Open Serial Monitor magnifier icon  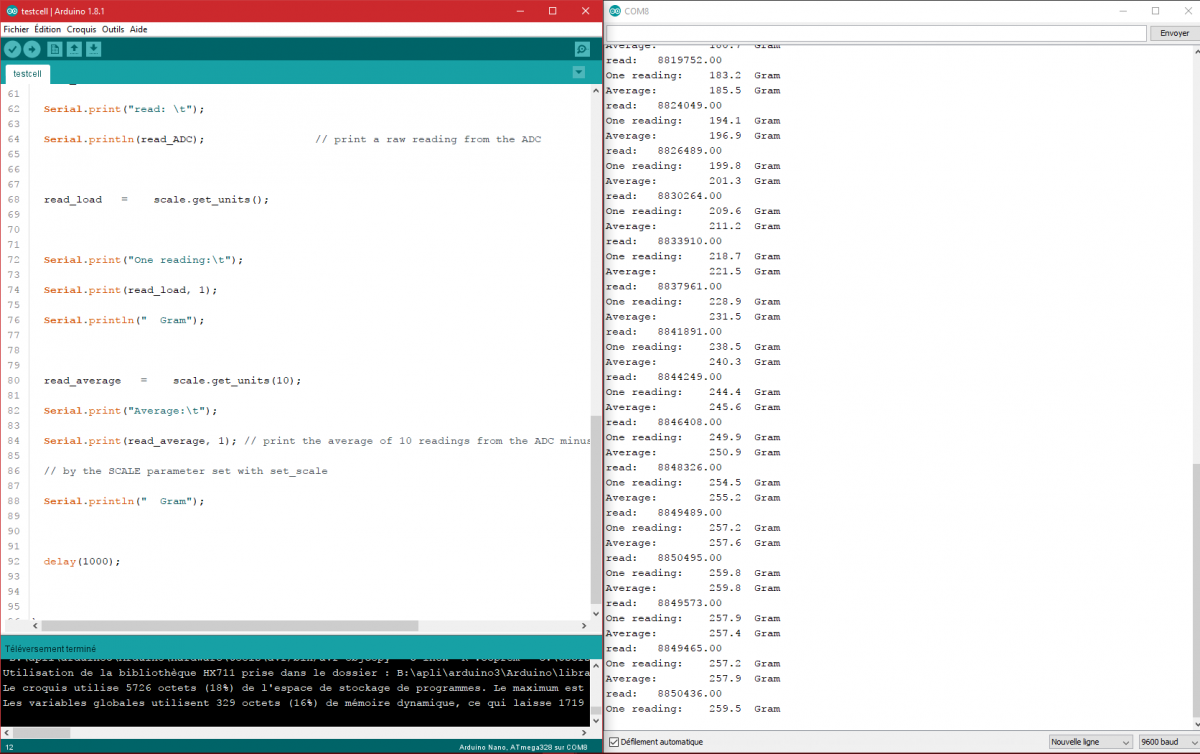click(x=582, y=49)
